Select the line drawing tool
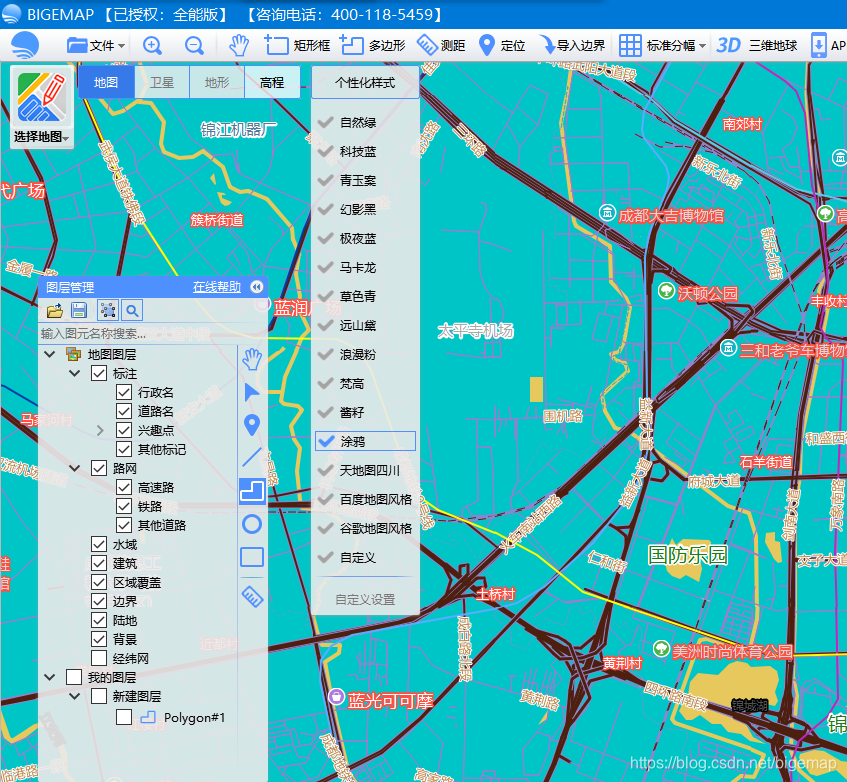This screenshot has height=782, width=847. (x=252, y=457)
